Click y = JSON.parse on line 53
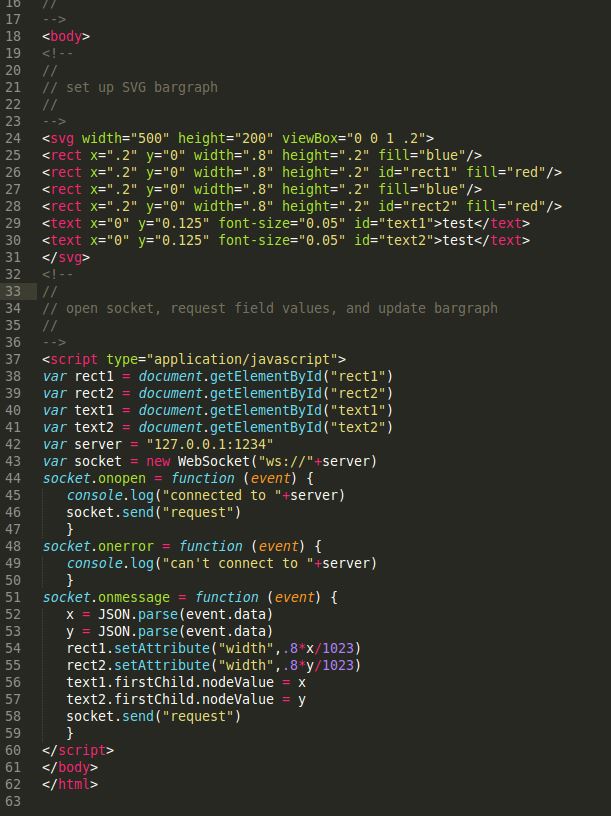The height and width of the screenshot is (816, 611). (x=122, y=632)
